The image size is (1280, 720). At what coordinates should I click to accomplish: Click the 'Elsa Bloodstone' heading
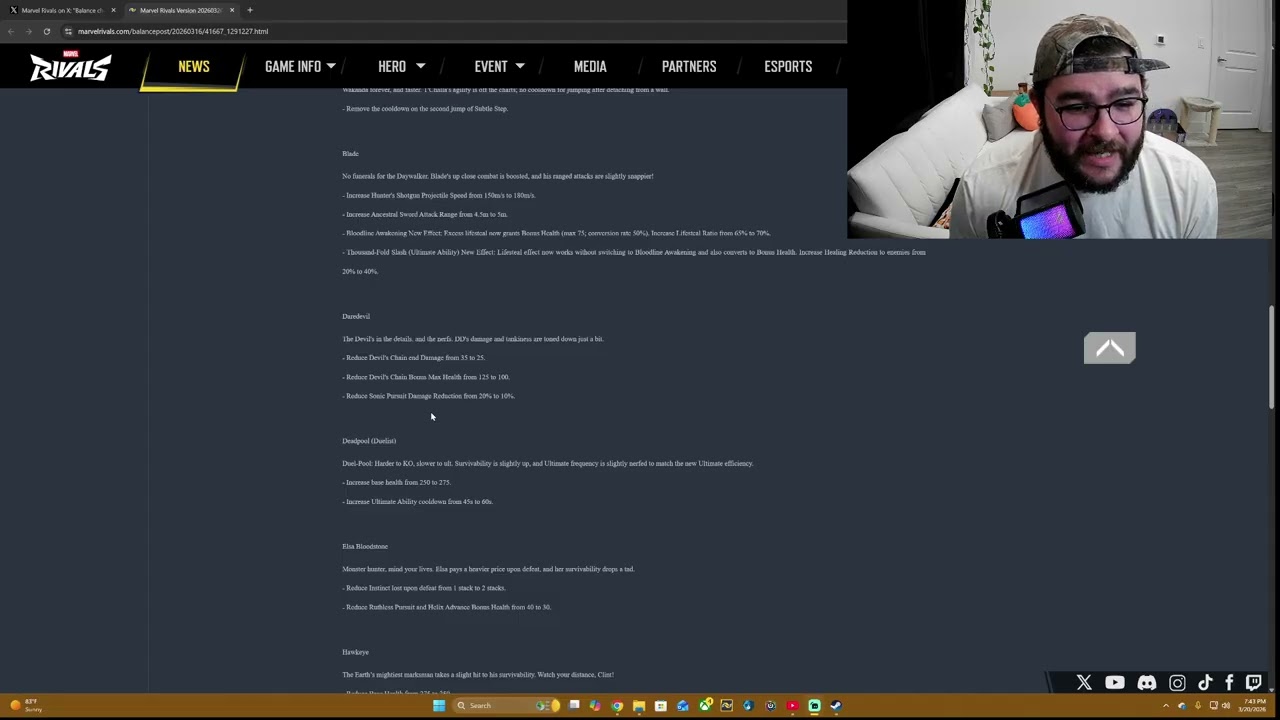click(x=365, y=547)
